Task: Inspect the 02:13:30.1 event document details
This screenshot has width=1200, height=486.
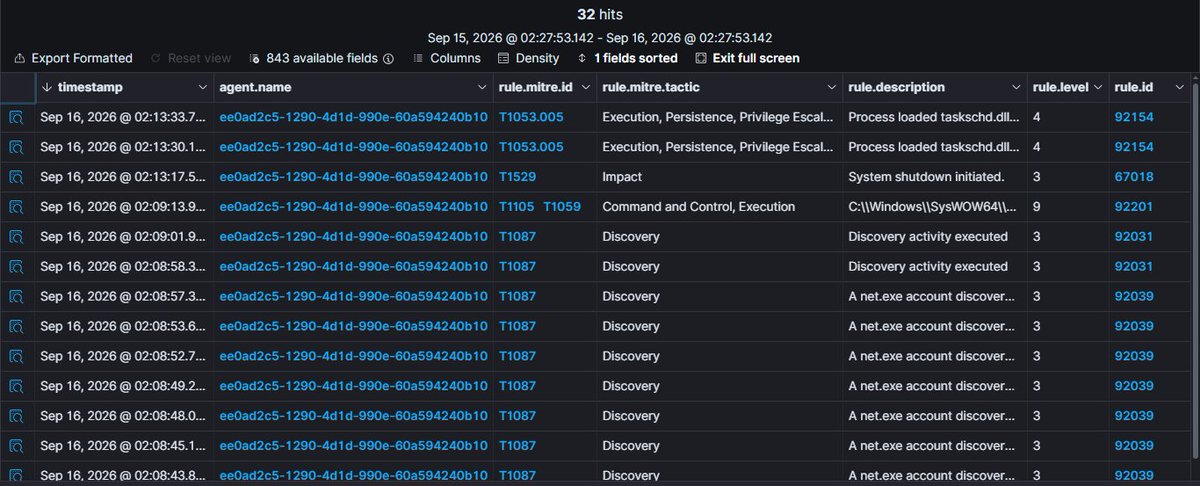Action: coord(17,147)
